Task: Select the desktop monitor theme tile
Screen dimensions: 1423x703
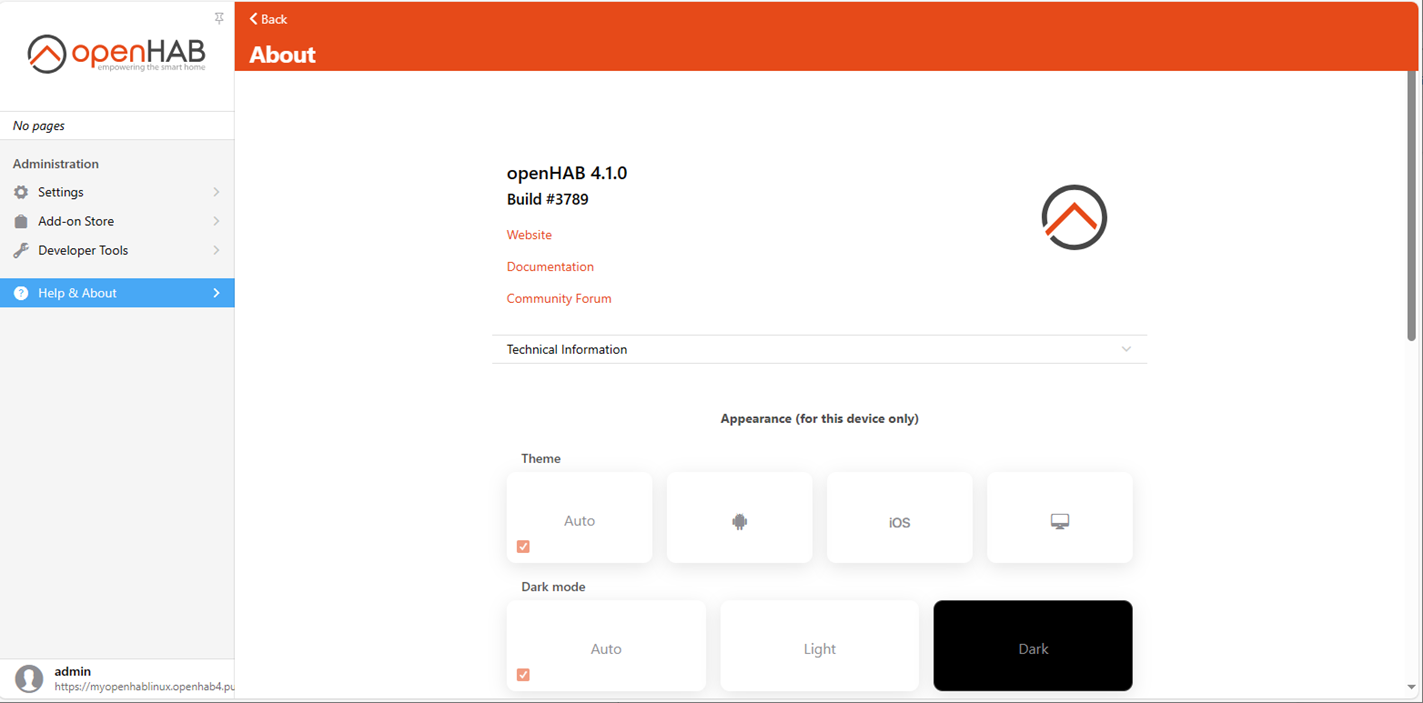Action: (x=1059, y=517)
